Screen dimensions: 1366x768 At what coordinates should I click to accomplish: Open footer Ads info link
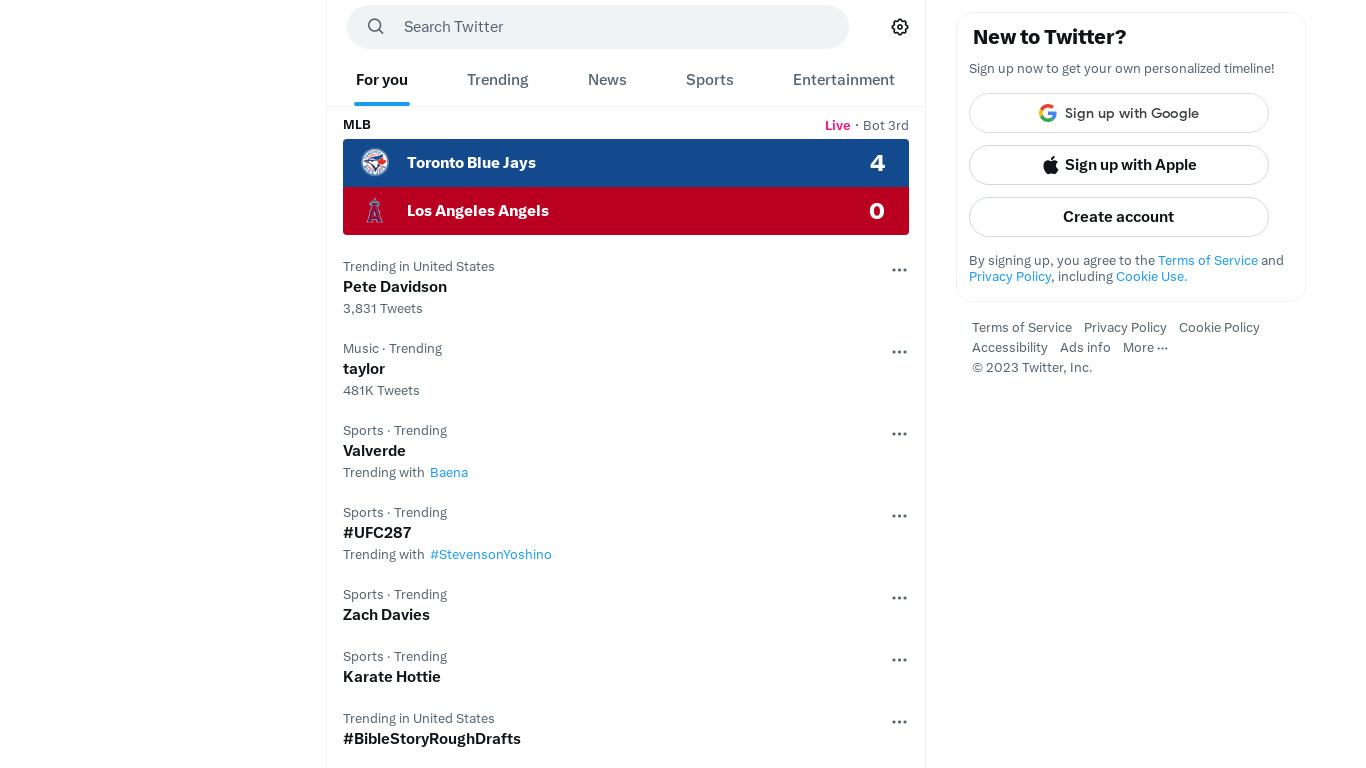pos(1085,348)
